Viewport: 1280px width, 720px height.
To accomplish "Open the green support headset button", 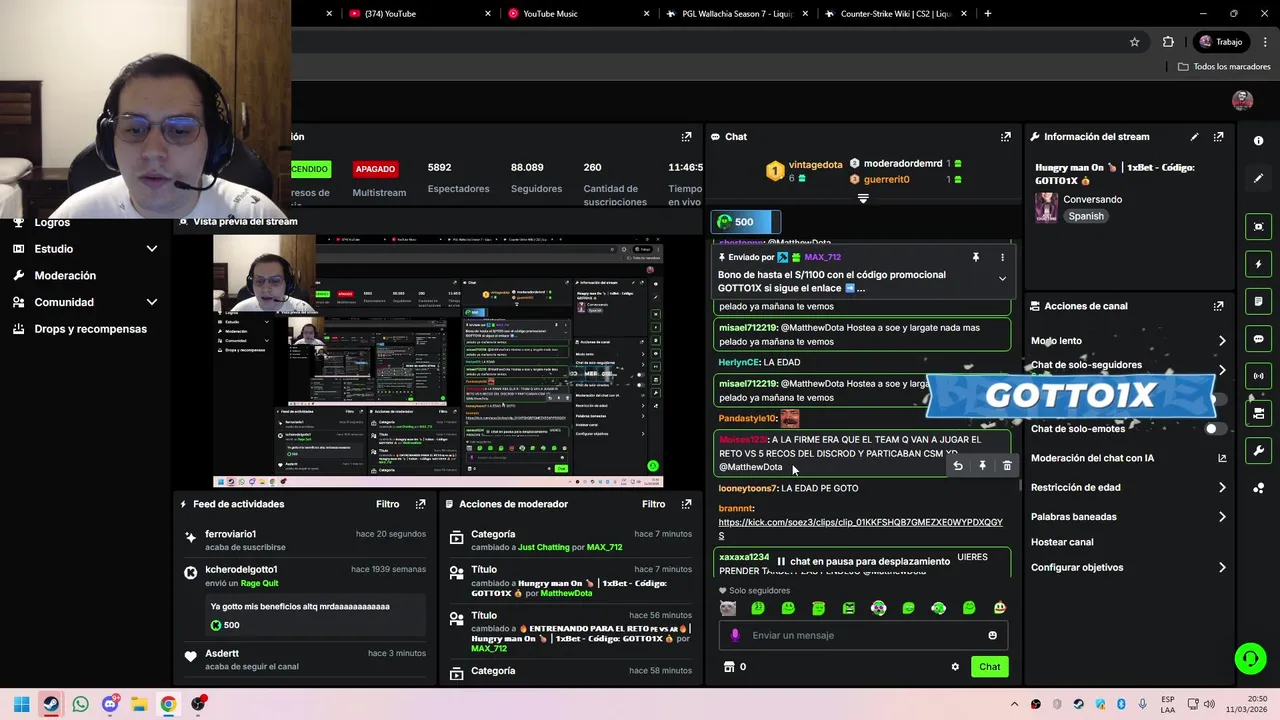I will pos(1250,658).
